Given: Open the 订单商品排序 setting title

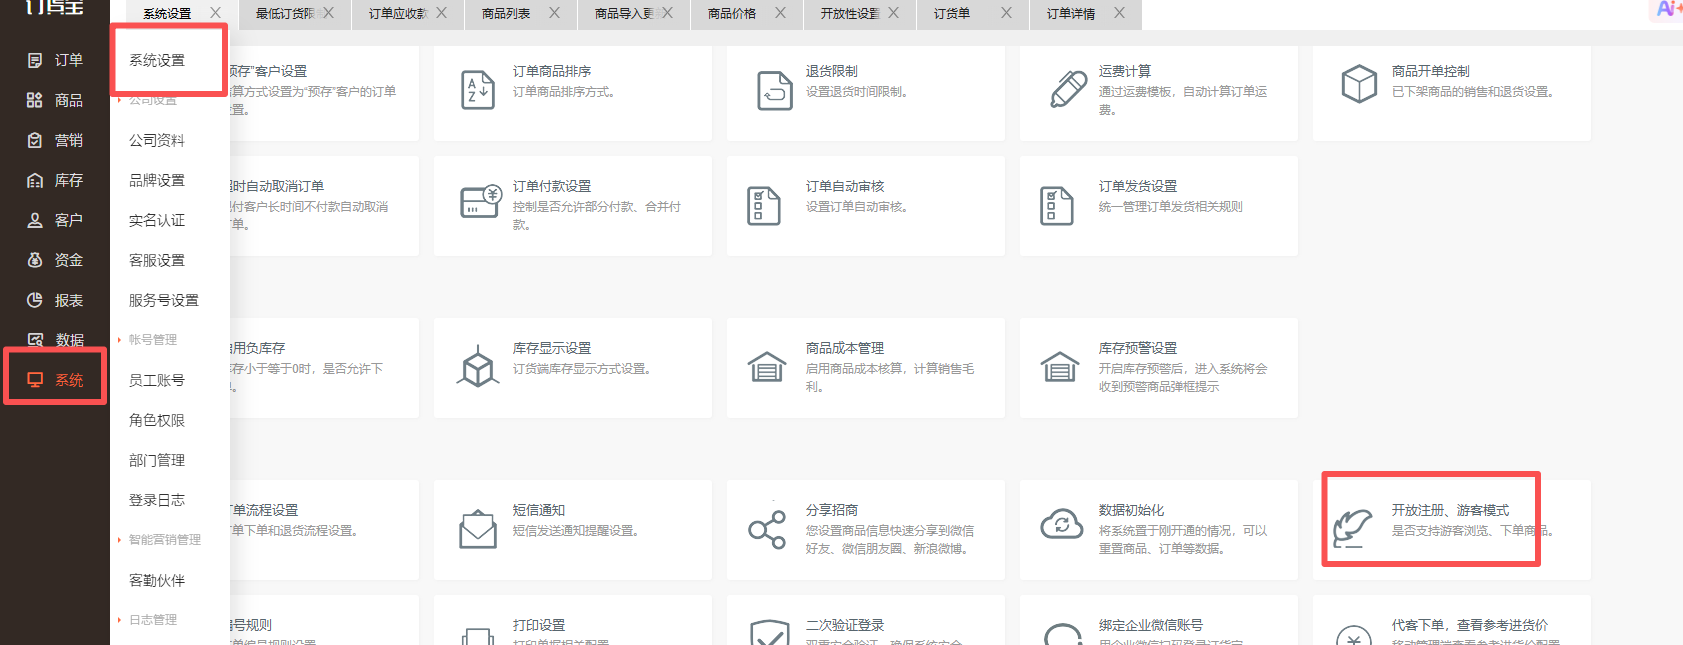Looking at the screenshot, I should coord(552,71).
